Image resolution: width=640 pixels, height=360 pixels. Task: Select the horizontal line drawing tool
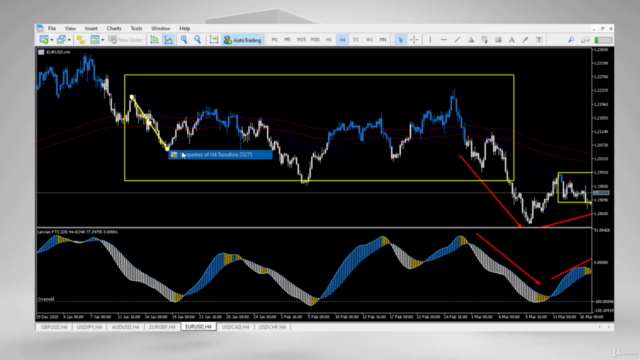click(x=444, y=40)
